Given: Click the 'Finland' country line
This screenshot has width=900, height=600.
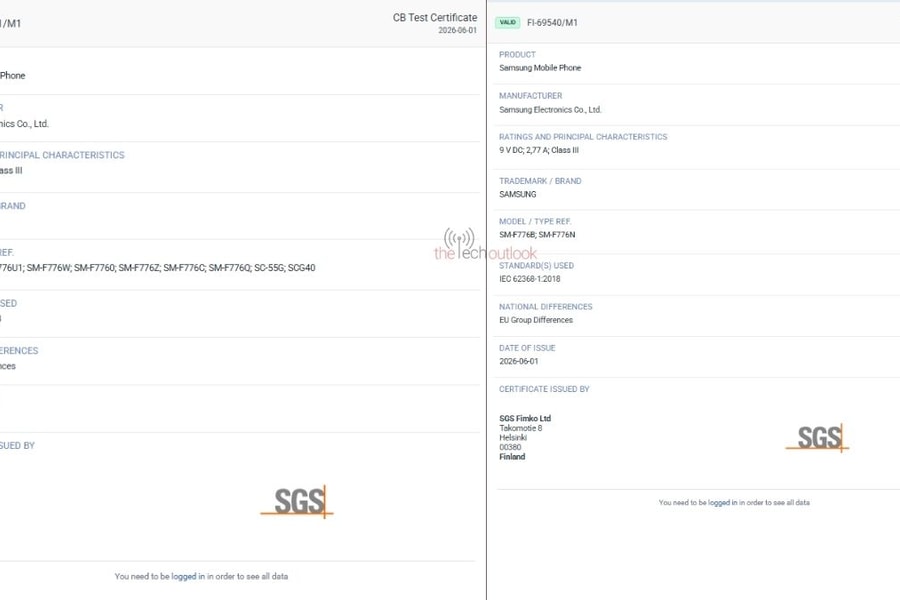Looking at the screenshot, I should pyautogui.click(x=512, y=457).
